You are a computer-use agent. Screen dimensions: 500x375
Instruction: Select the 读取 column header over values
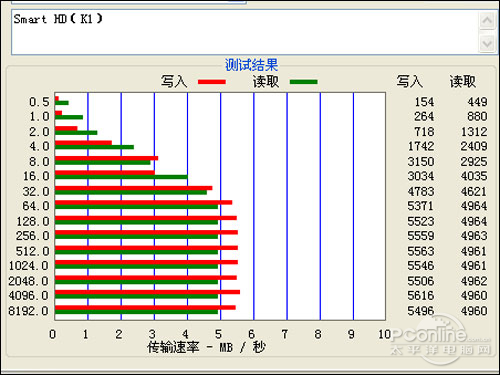463,81
